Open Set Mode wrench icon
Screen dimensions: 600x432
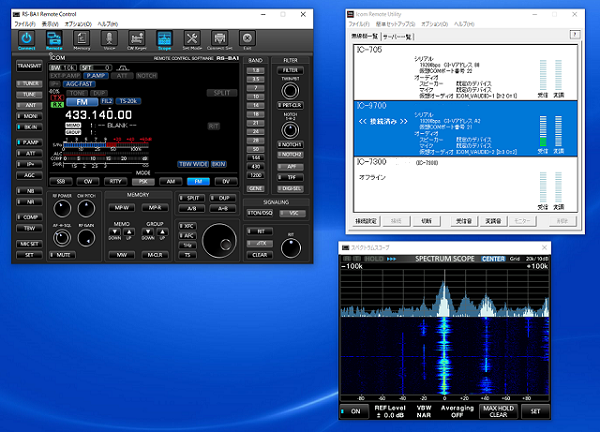pyautogui.click(x=192, y=39)
